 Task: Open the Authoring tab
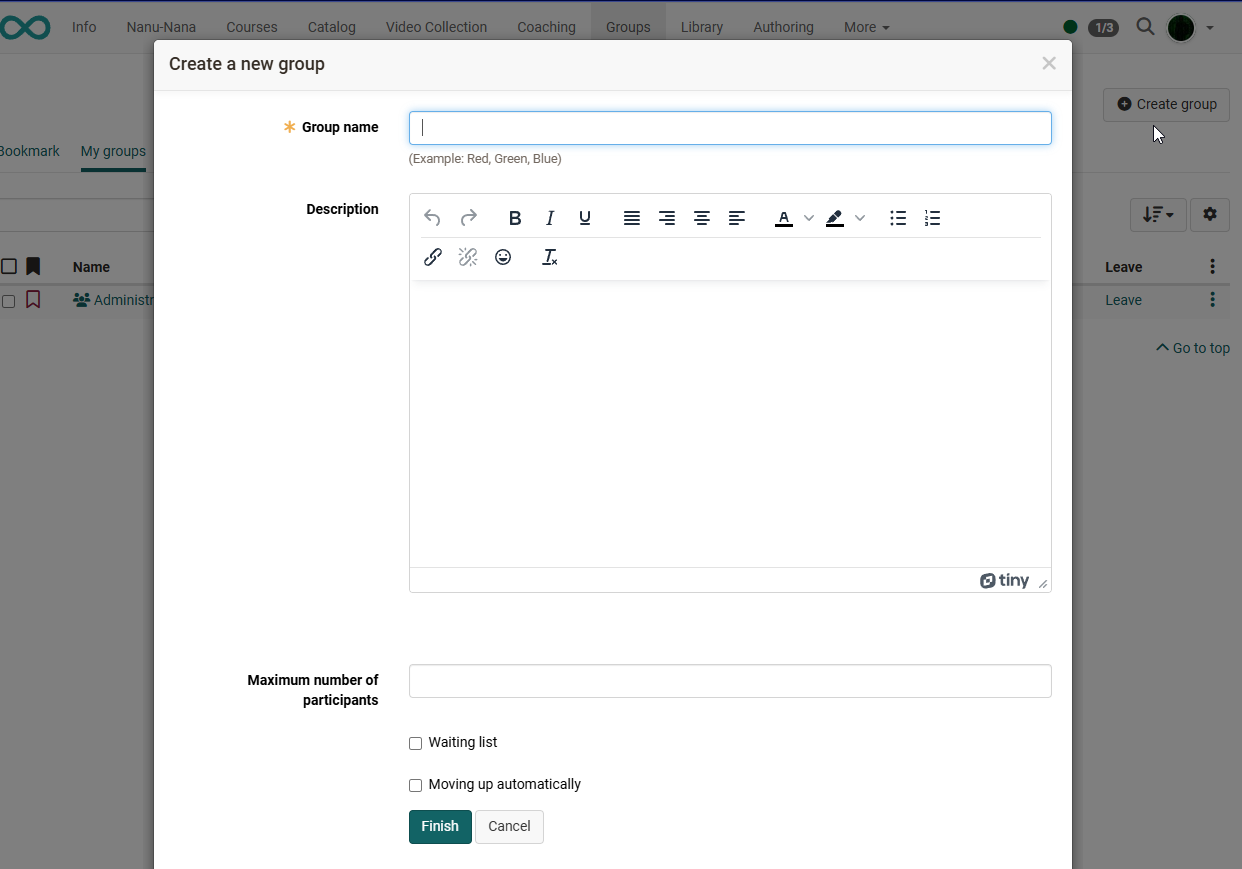783,27
